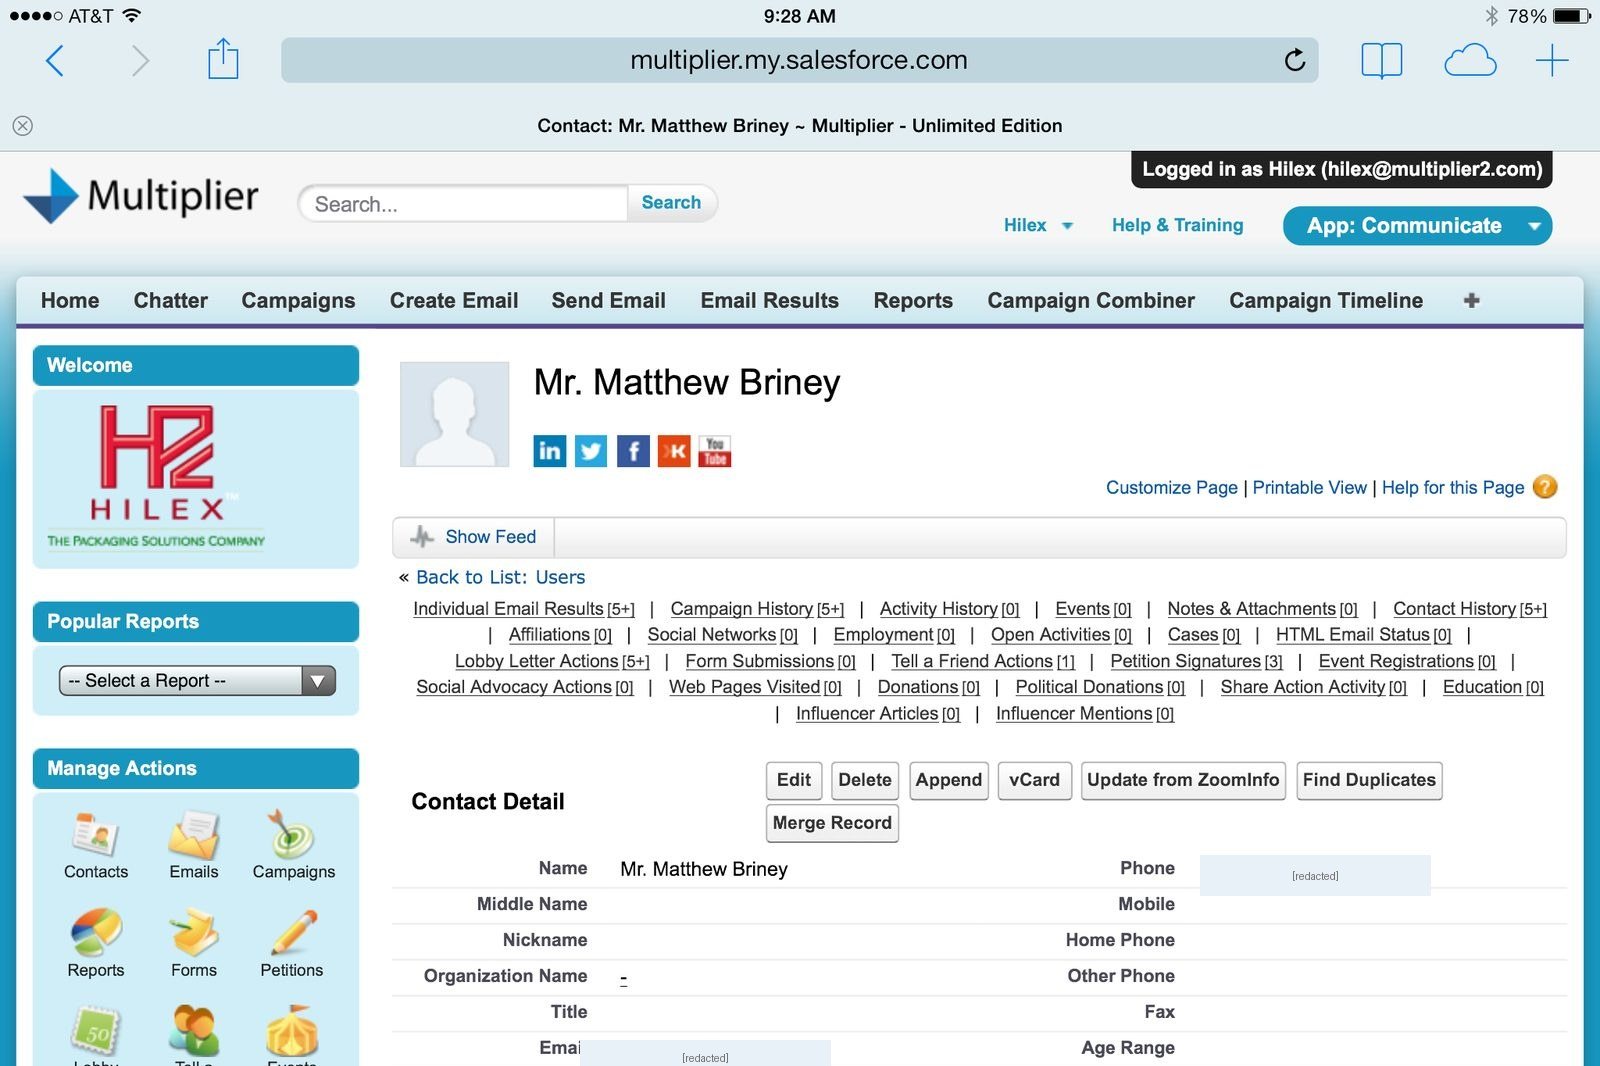The image size is (1600, 1066).
Task: Reload the current page
Action: coord(1295,60)
